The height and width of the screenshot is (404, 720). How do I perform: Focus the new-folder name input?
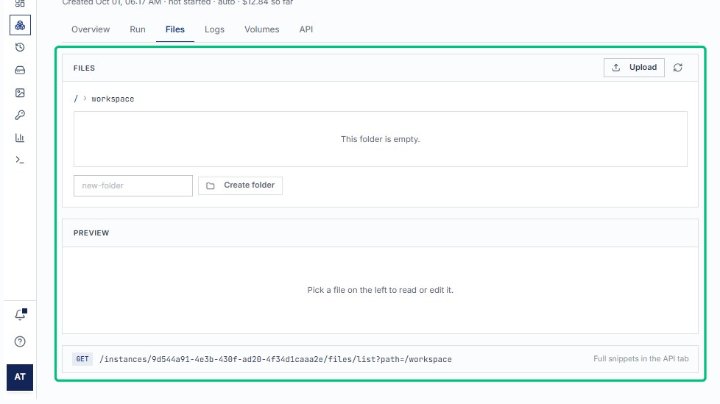coord(133,185)
